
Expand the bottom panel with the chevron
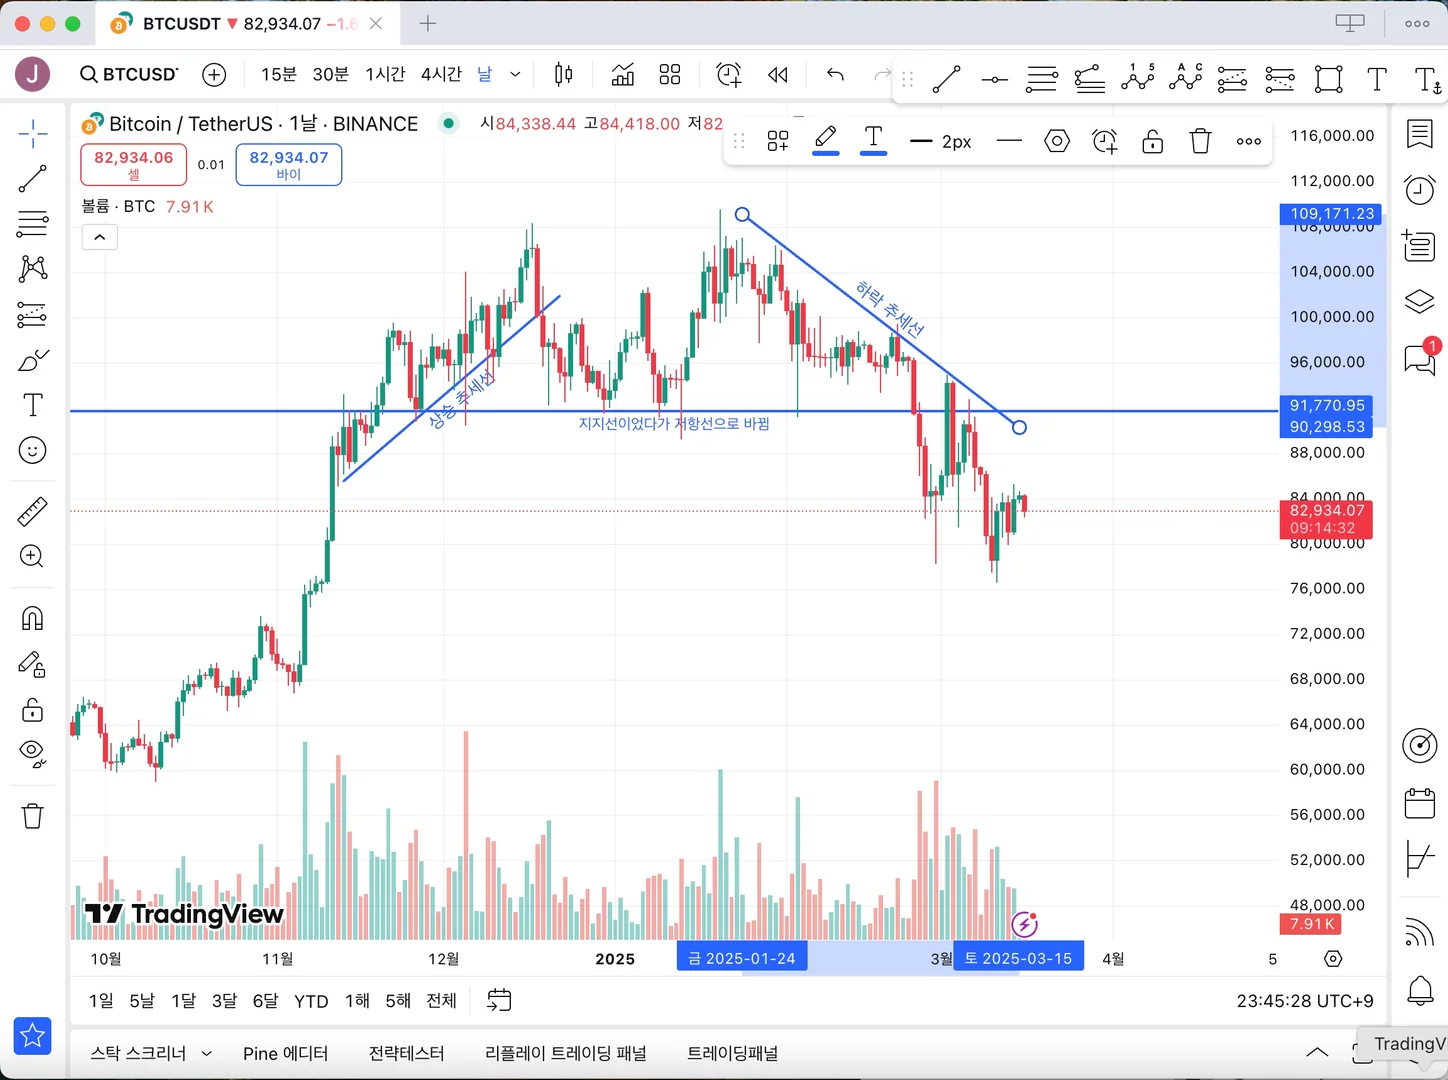1318,1052
